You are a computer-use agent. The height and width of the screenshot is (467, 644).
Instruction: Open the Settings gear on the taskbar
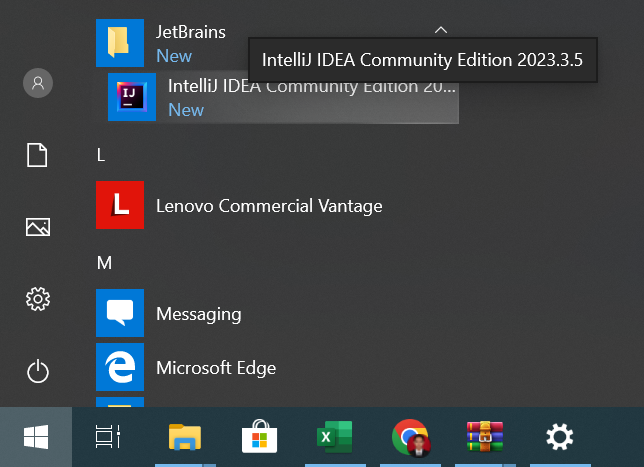(560, 437)
